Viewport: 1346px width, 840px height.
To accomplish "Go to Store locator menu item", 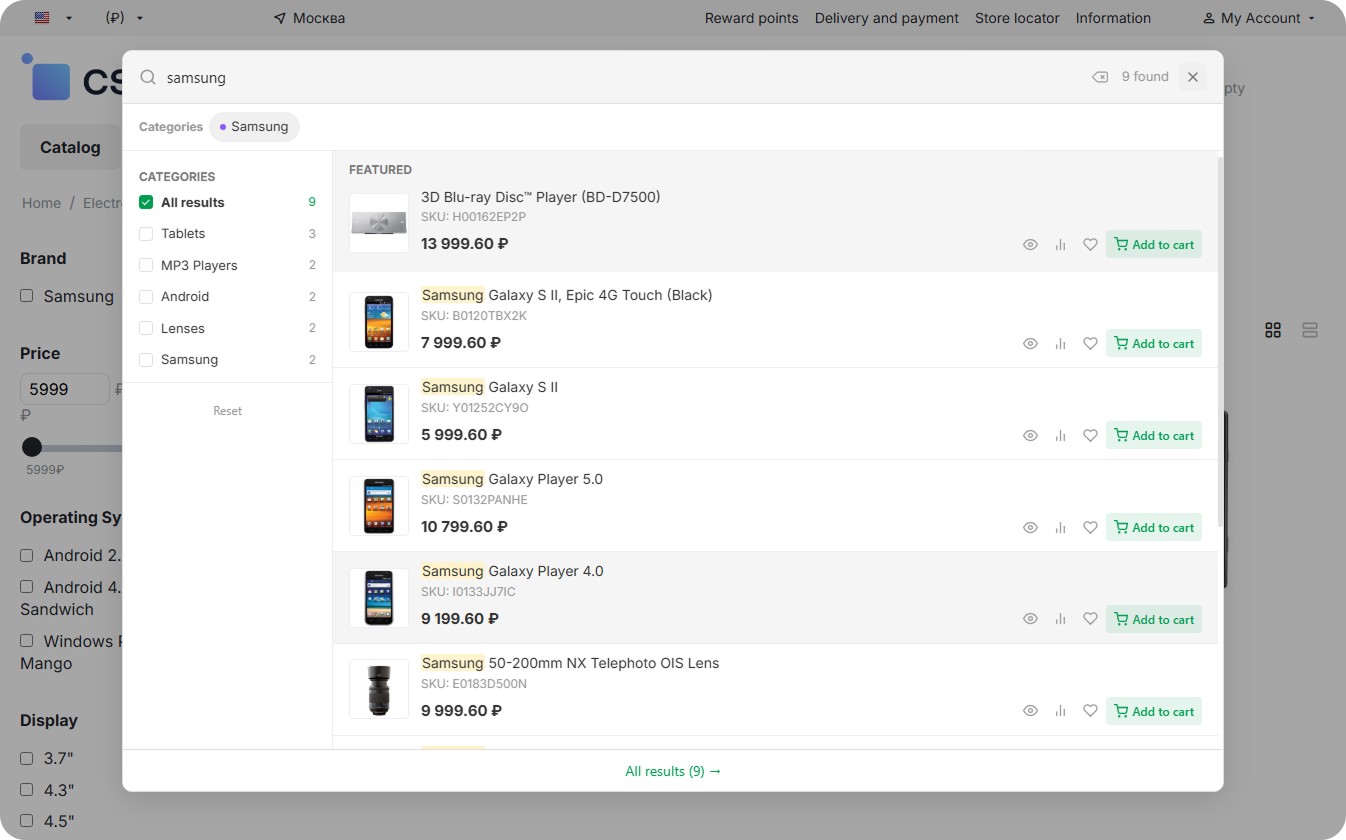I will coord(1017,18).
